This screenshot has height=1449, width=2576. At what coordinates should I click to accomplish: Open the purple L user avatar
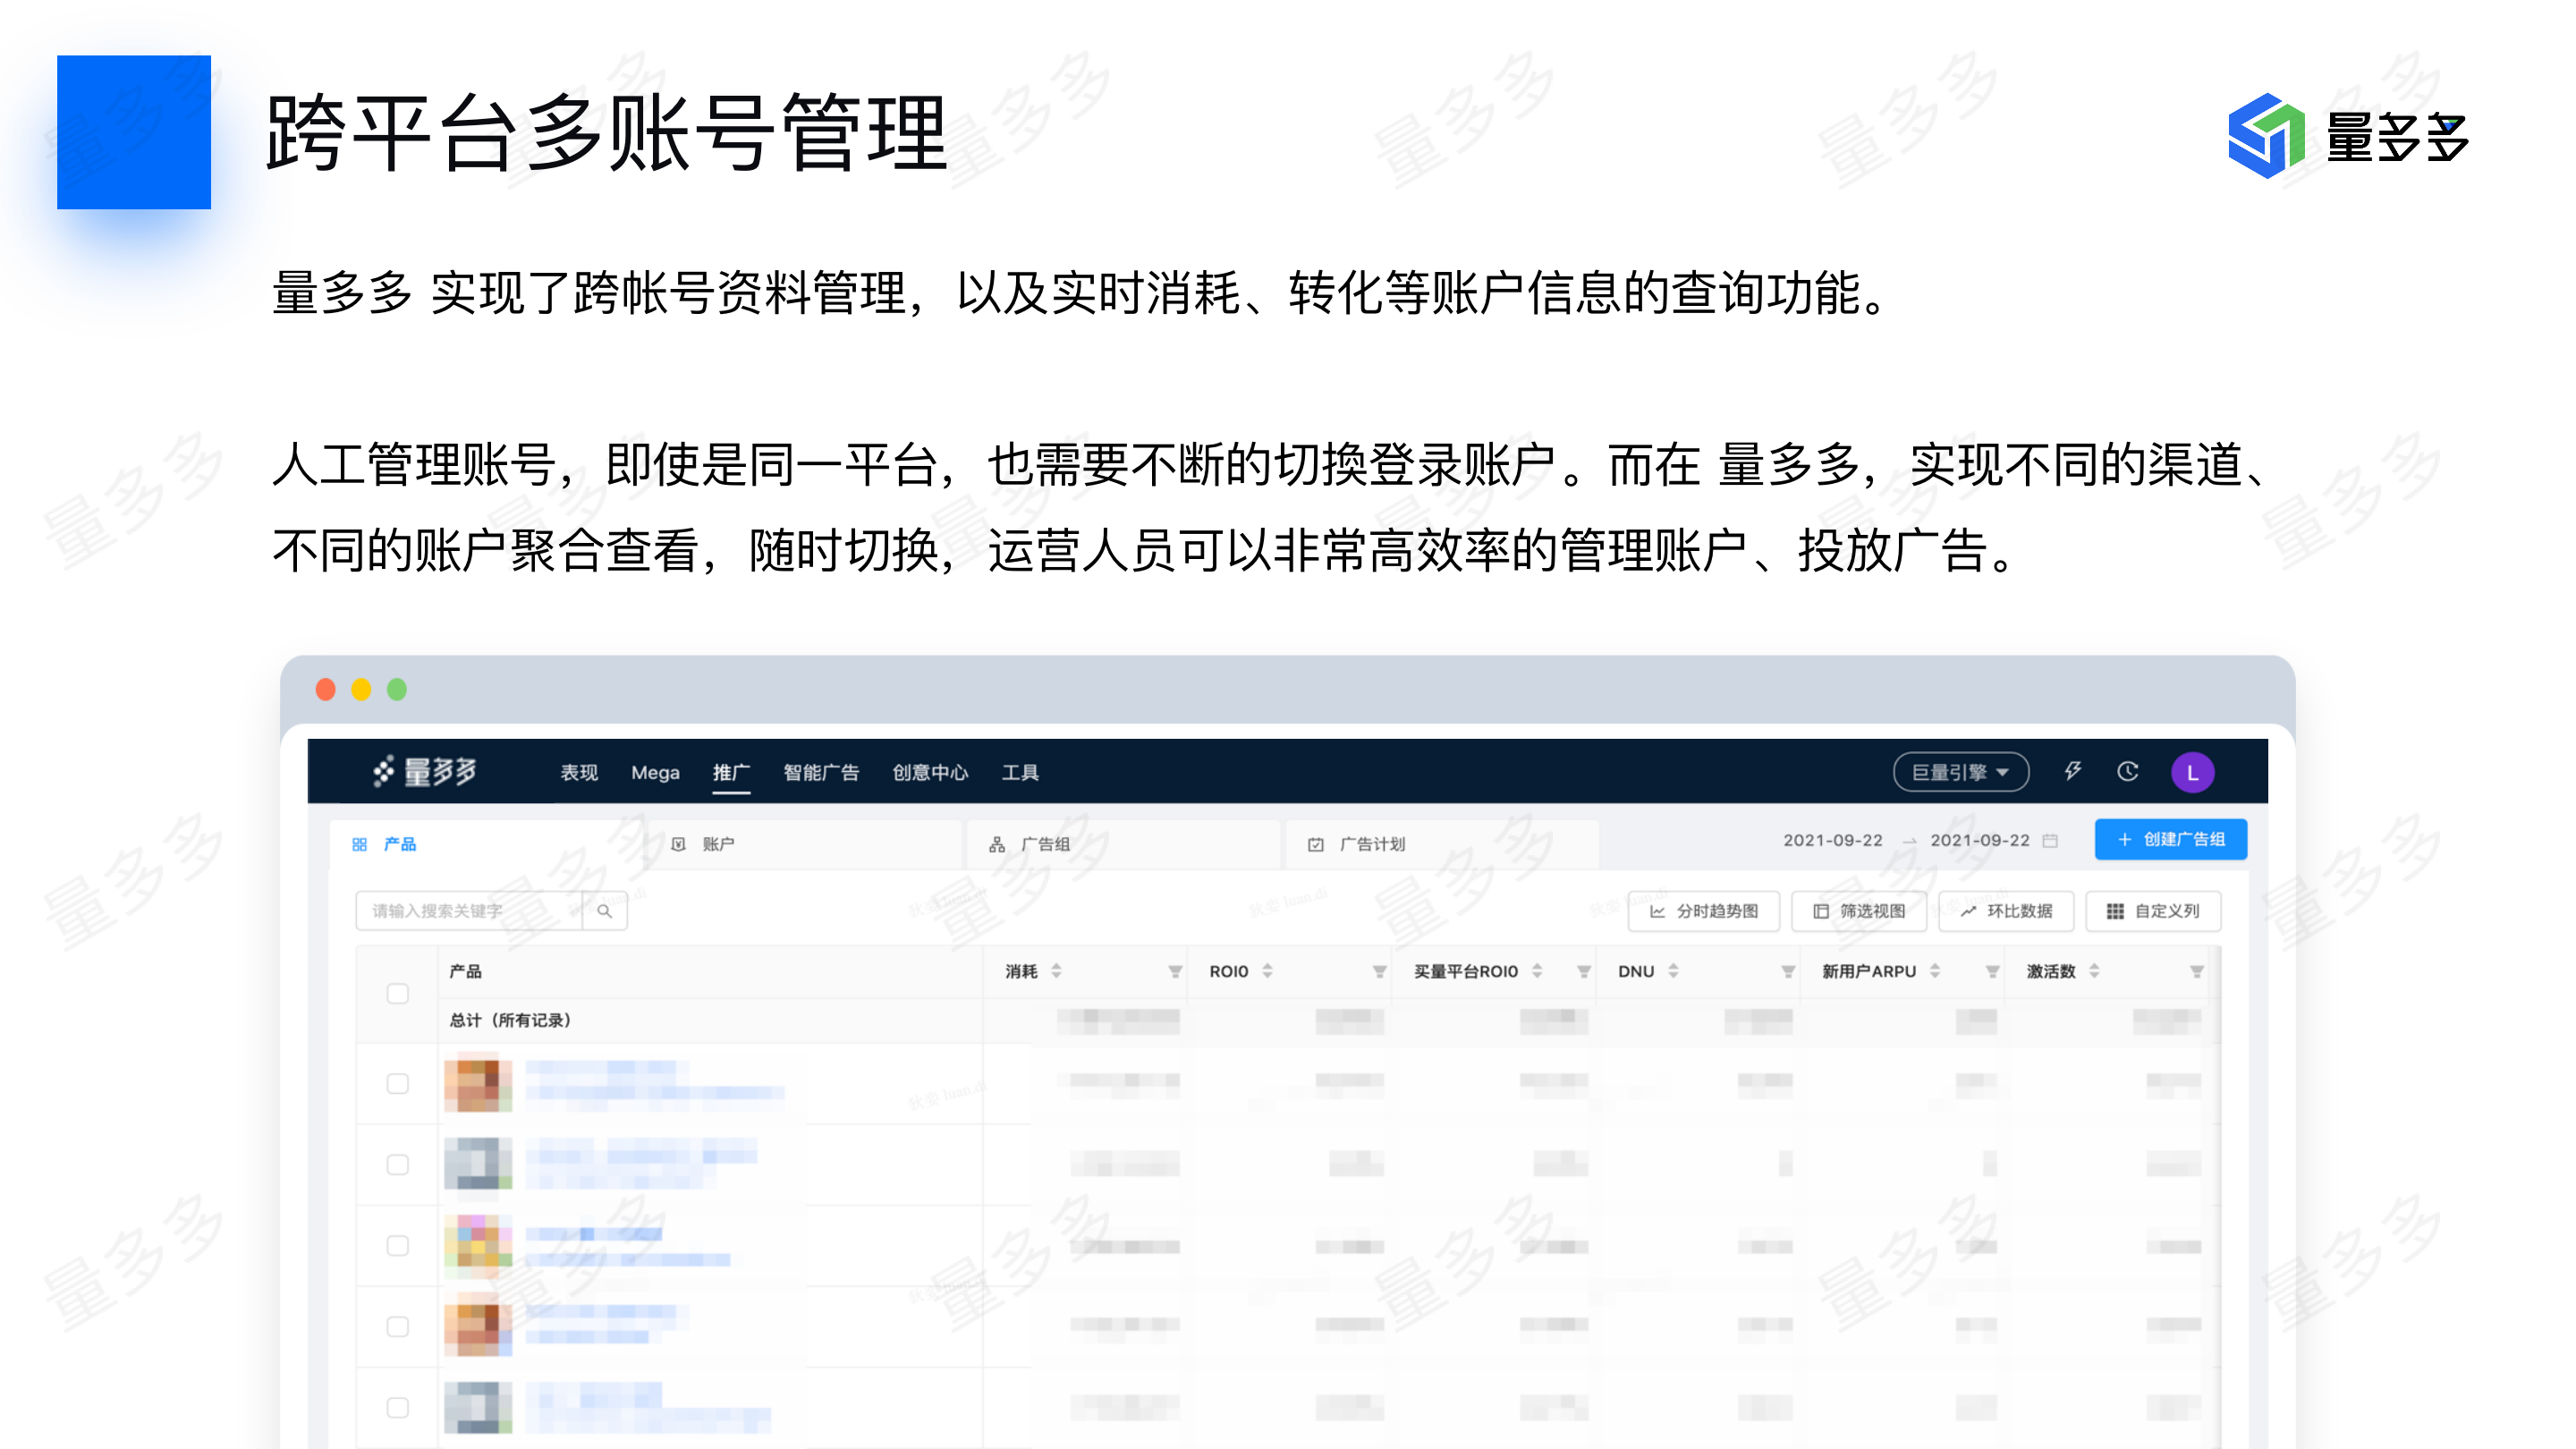click(2192, 772)
